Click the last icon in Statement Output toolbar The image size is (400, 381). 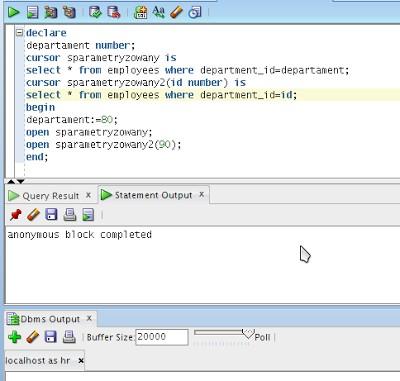pos(88,215)
